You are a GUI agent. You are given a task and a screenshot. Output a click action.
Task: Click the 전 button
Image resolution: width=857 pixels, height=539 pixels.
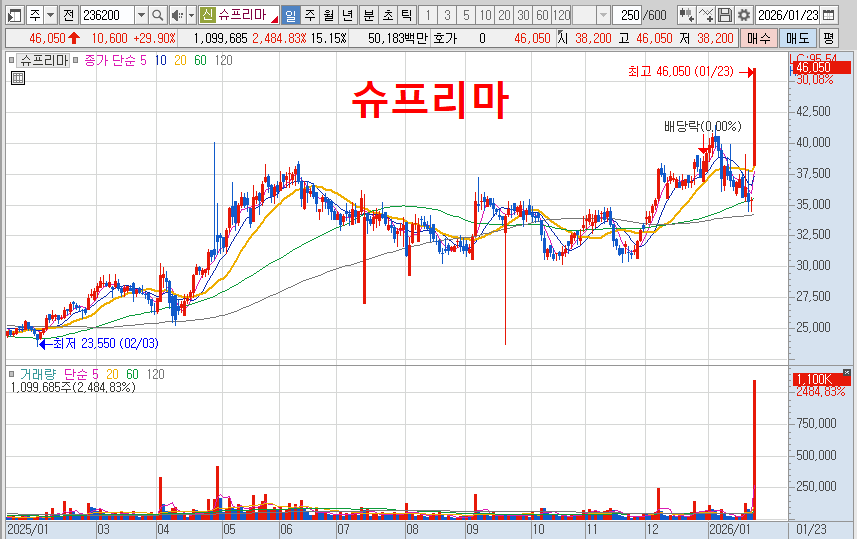tap(68, 15)
